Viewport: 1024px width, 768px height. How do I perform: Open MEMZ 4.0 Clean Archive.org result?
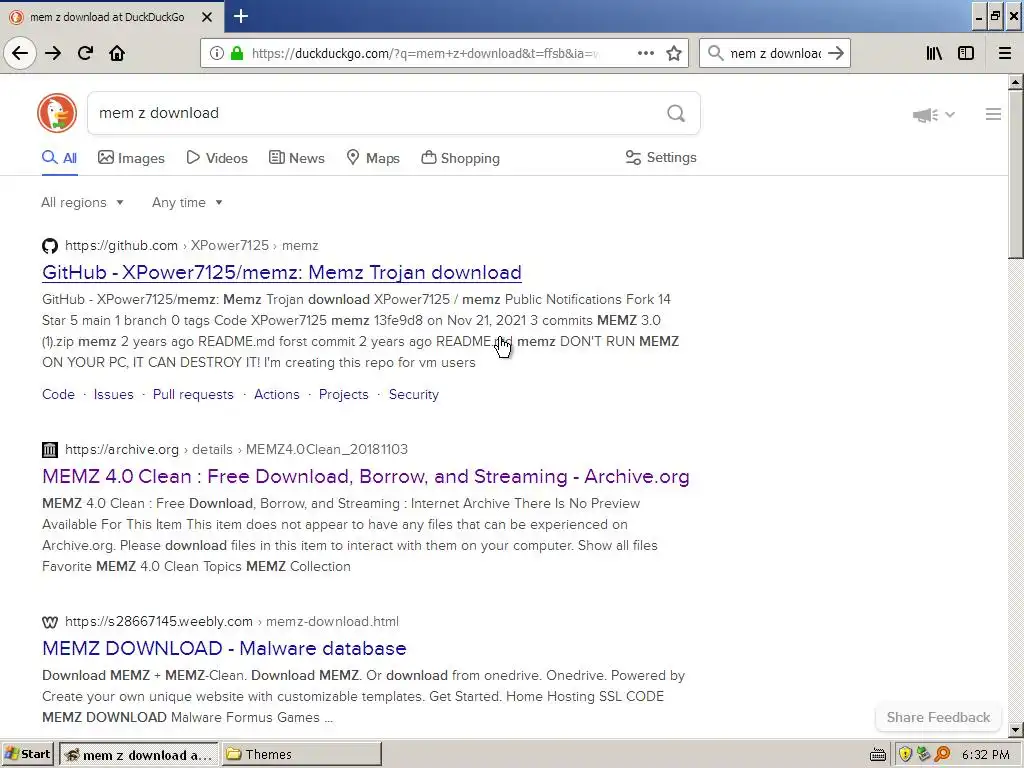[x=366, y=476]
